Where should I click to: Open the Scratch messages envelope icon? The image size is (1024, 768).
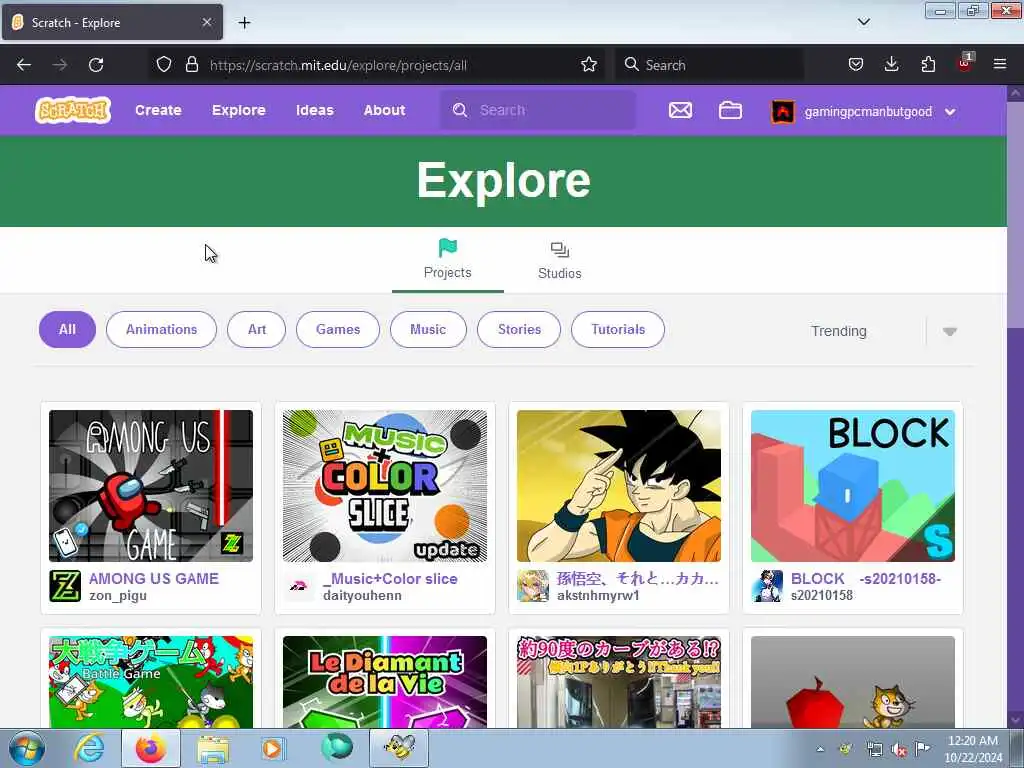[x=680, y=110]
